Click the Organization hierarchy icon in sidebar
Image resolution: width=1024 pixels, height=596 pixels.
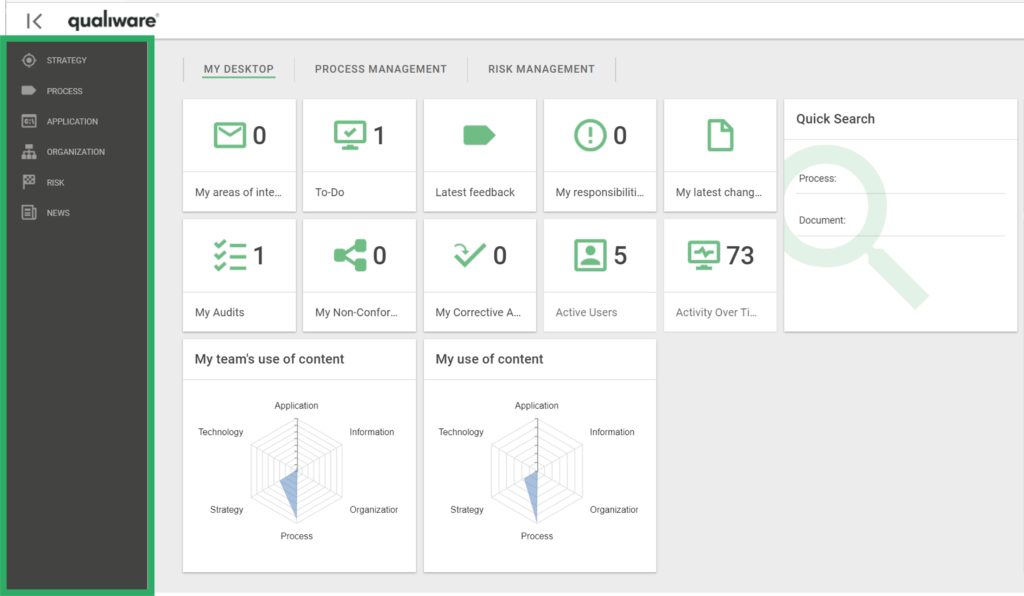29,152
